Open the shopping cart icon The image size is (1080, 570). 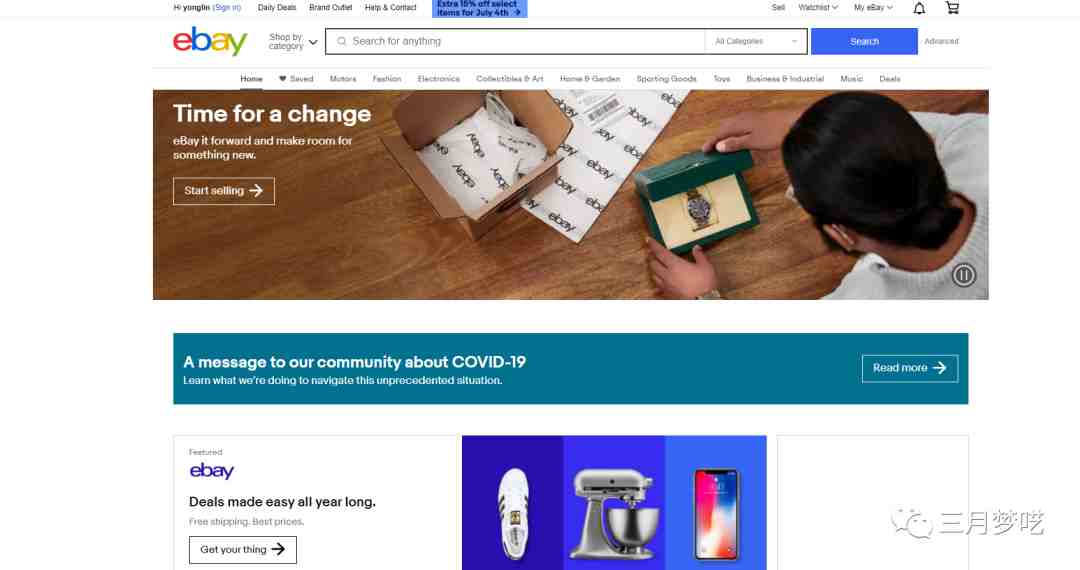coord(952,8)
